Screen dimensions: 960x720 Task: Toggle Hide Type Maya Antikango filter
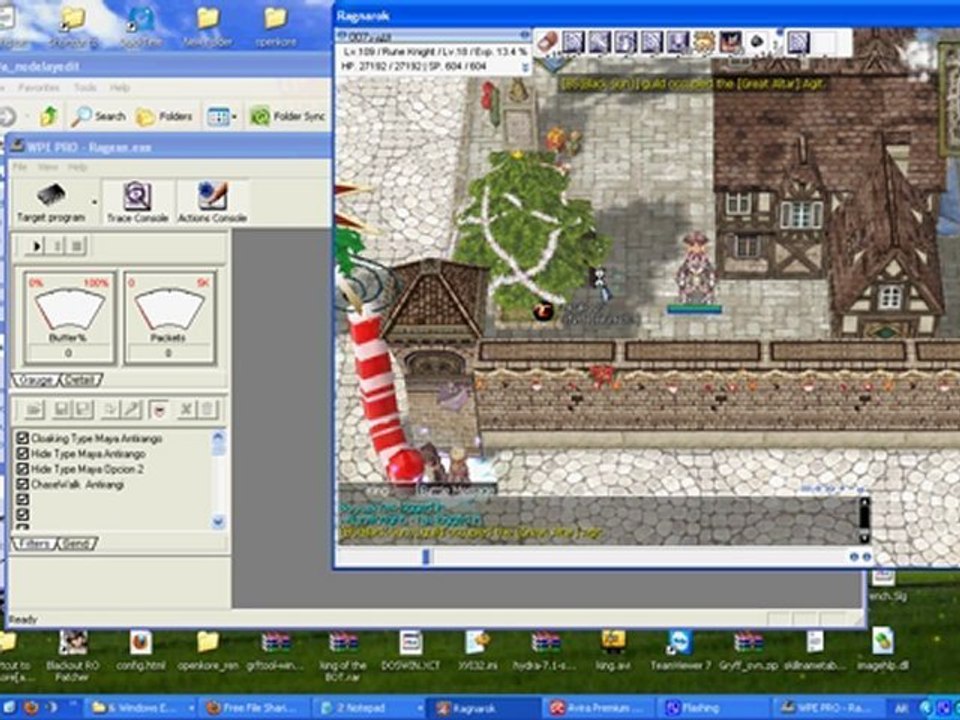pyautogui.click(x=23, y=454)
